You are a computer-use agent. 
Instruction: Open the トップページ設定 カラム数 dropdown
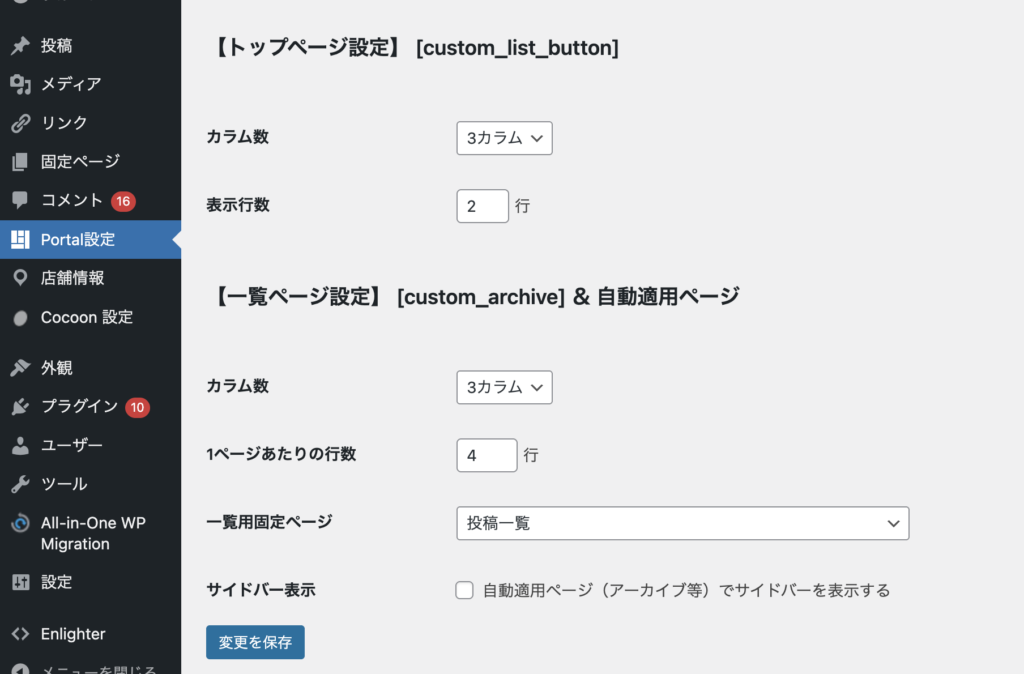(504, 138)
